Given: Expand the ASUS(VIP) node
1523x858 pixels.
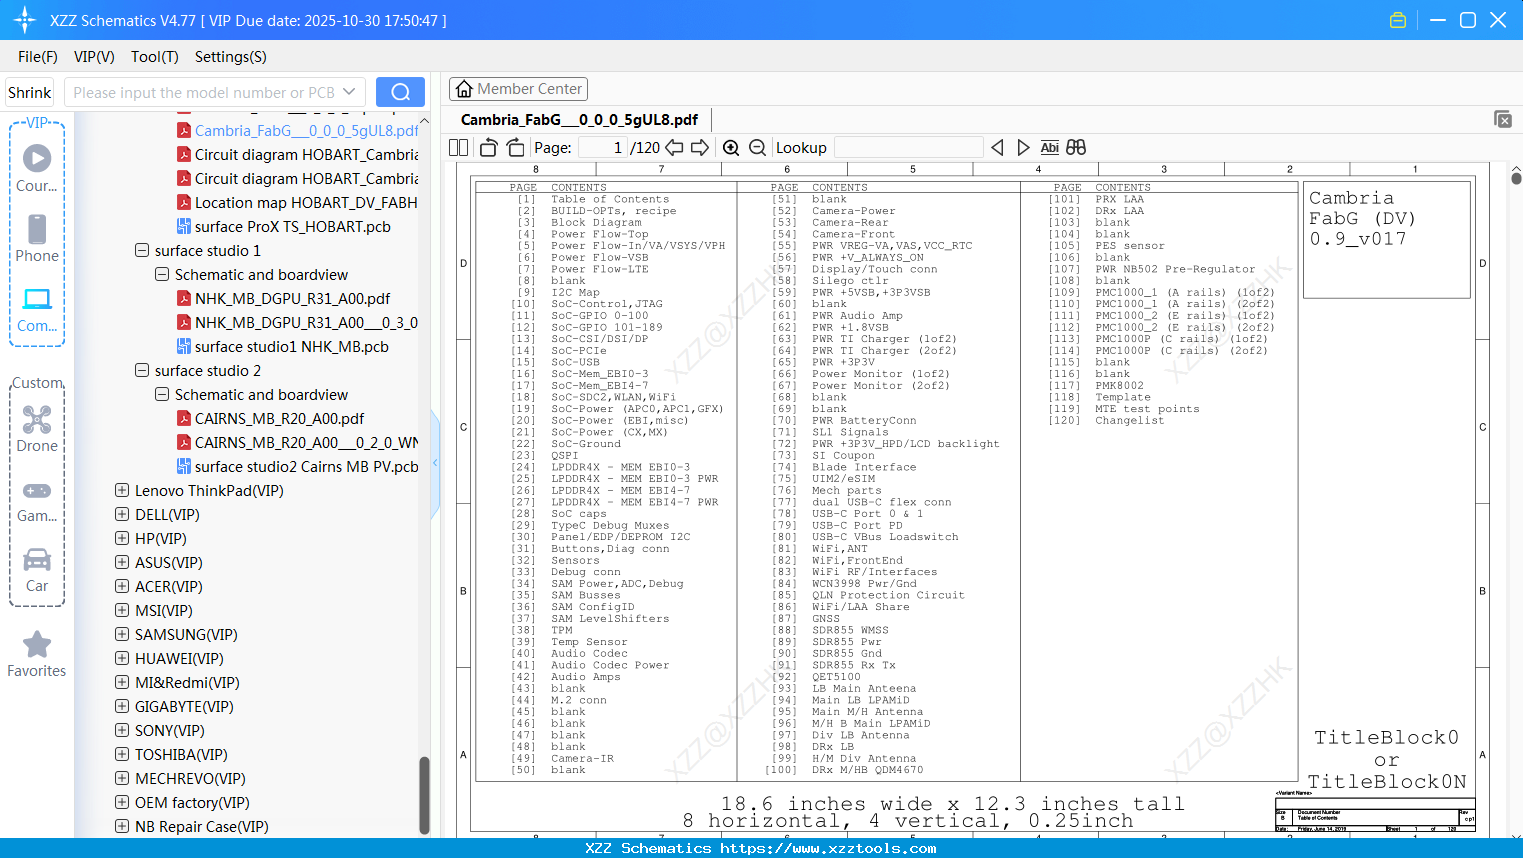Looking at the screenshot, I should [x=122, y=562].
